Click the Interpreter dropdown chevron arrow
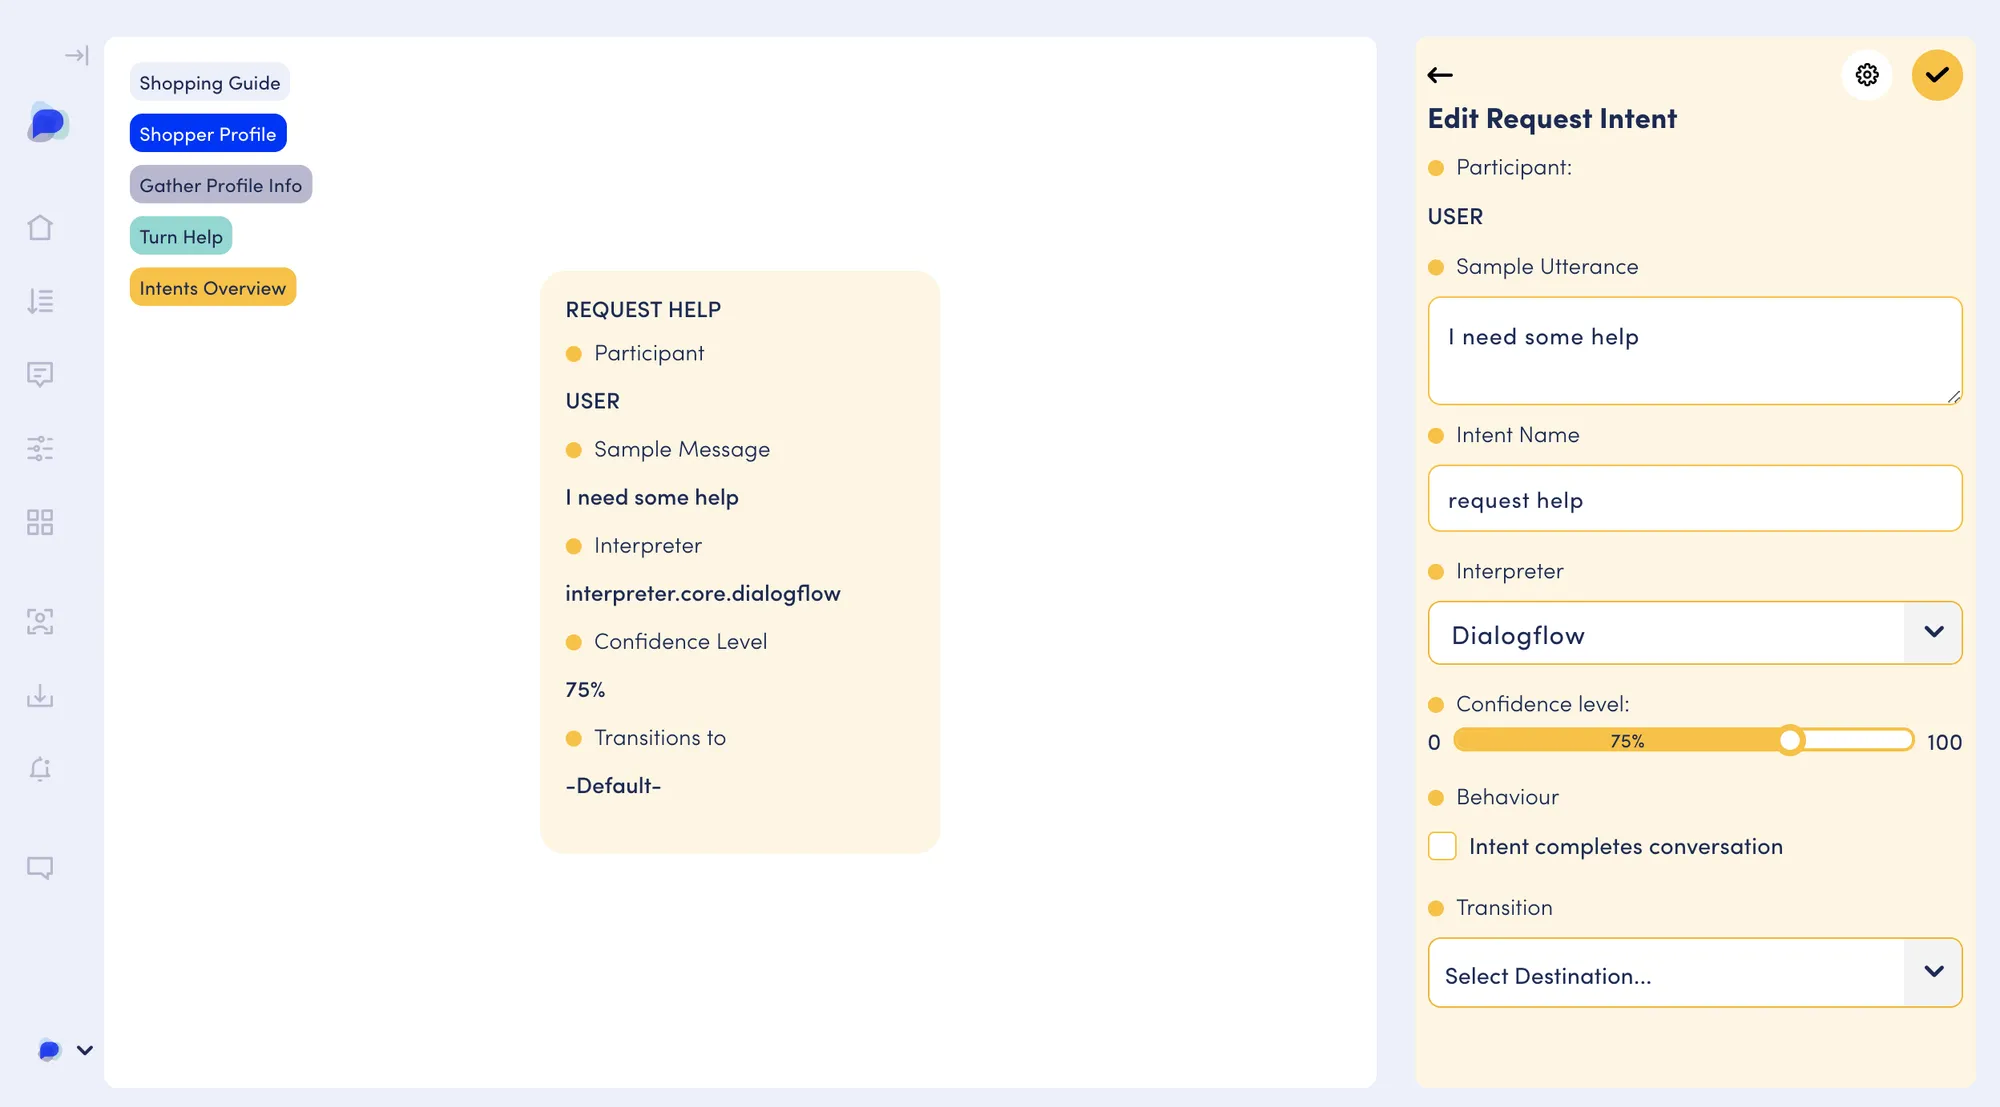The width and height of the screenshot is (2000, 1107). pos(1934,632)
